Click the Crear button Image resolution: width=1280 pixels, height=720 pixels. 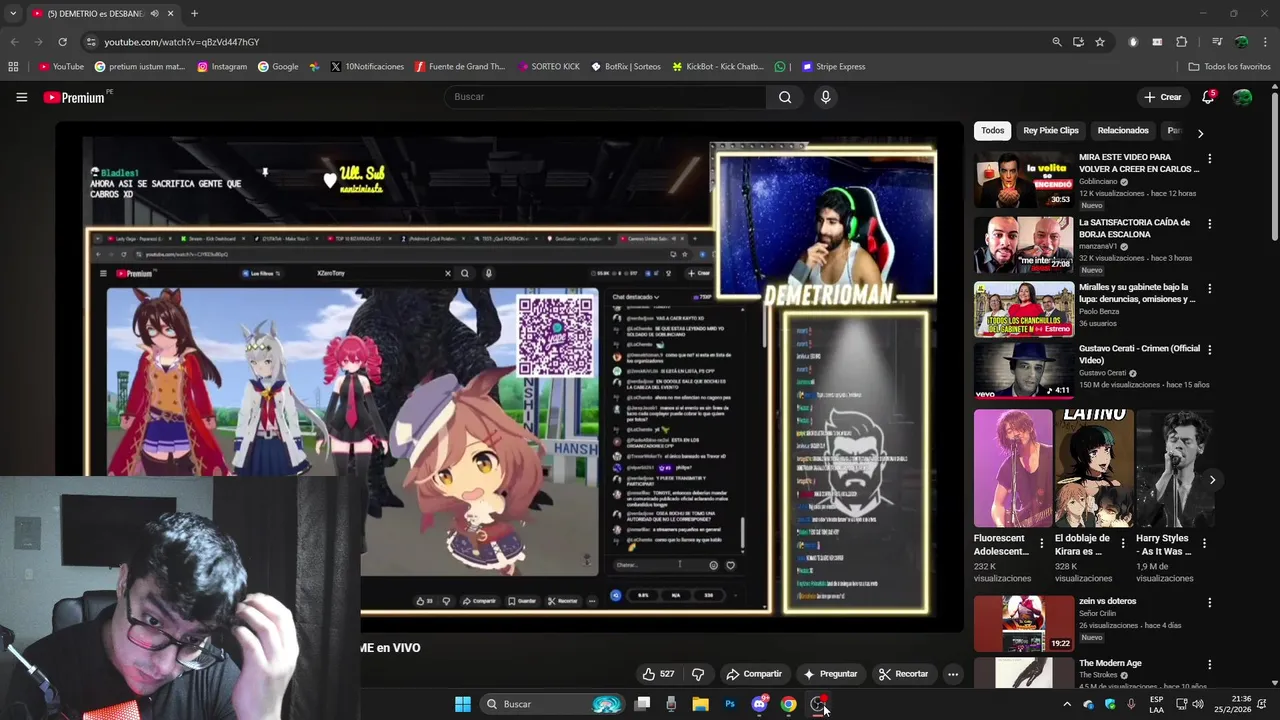pyautogui.click(x=1163, y=97)
